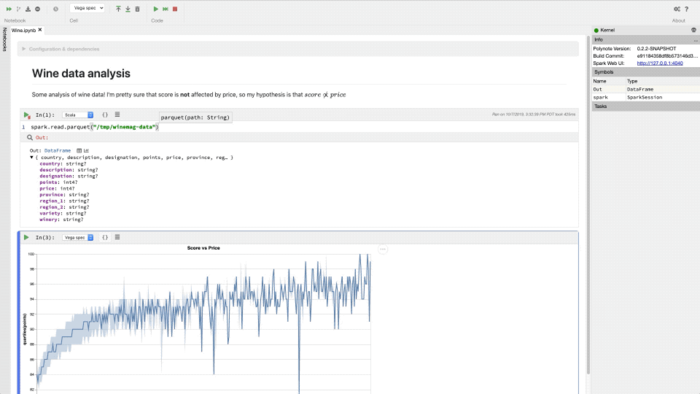Collapse the Info section header
This screenshot has width=700, height=394.
[x=646, y=40]
